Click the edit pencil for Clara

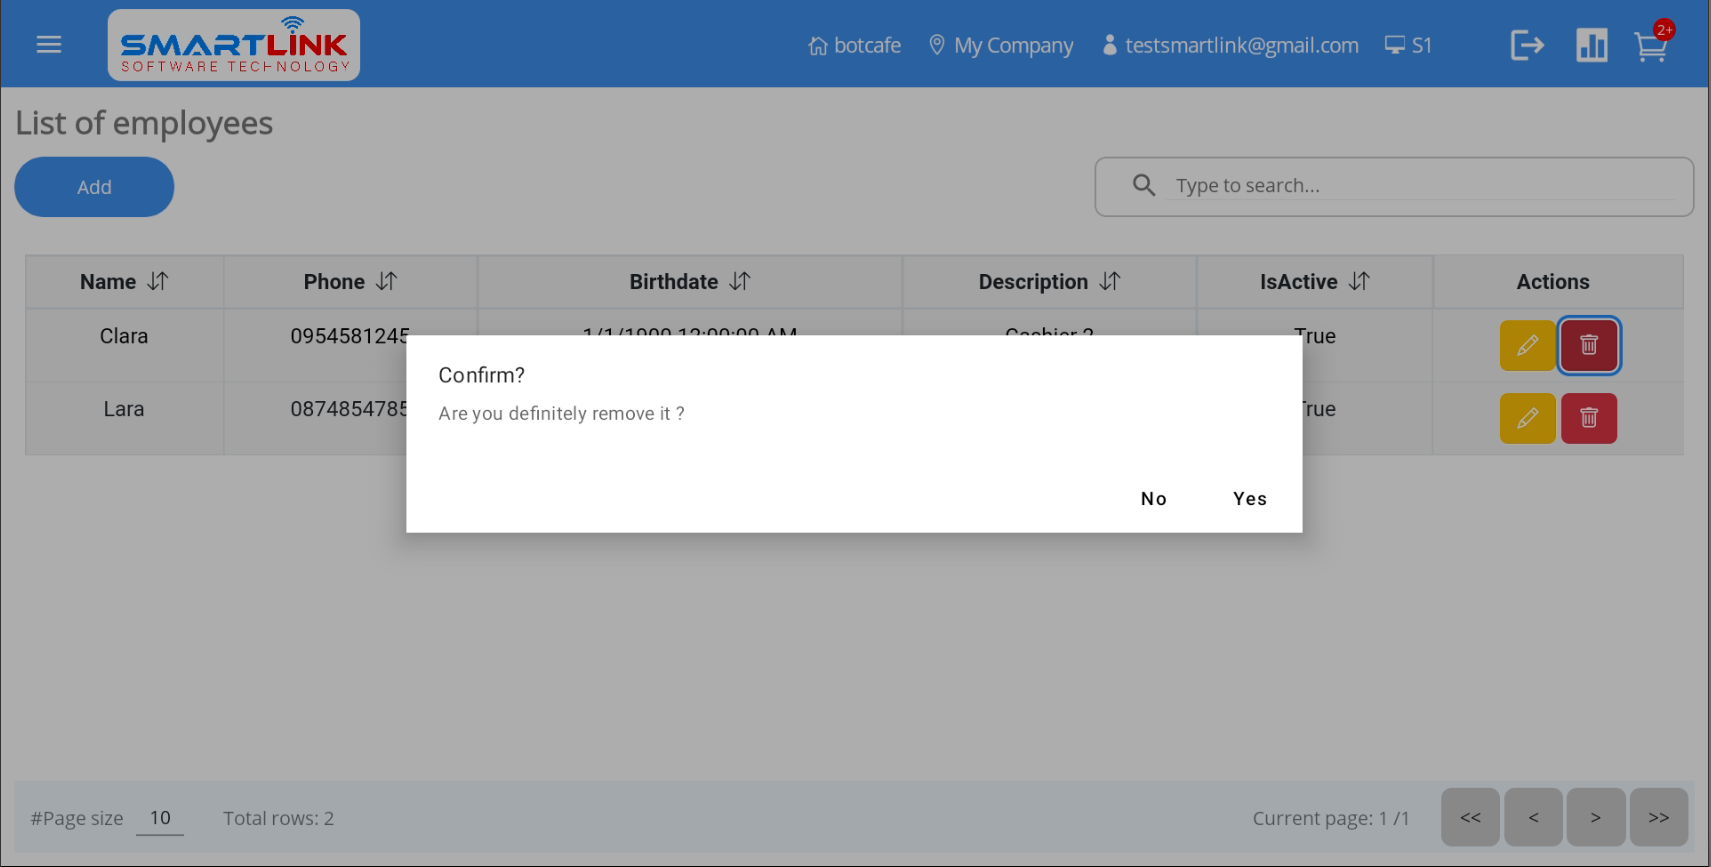point(1527,346)
